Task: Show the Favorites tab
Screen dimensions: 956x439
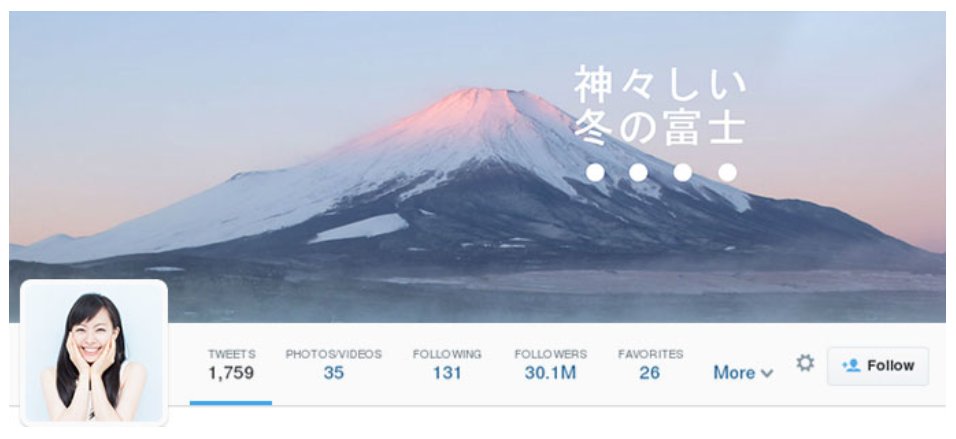Action: pos(650,365)
